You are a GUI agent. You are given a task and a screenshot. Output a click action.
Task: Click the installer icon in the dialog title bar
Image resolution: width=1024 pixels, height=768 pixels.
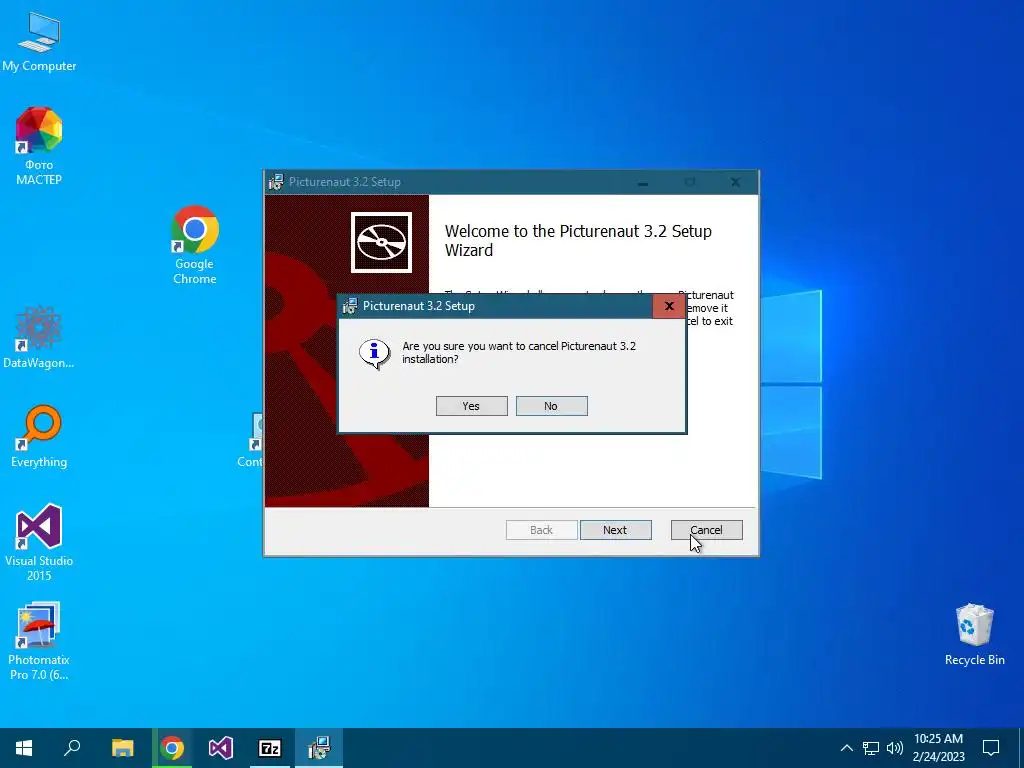click(350, 306)
